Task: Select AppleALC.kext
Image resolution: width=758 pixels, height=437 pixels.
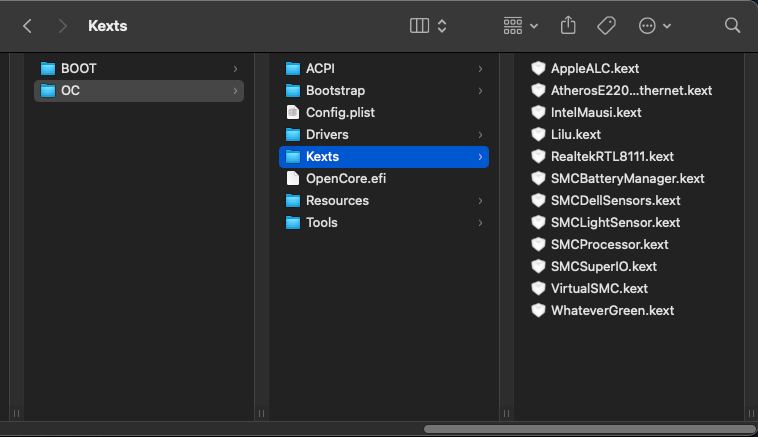Action: point(595,69)
